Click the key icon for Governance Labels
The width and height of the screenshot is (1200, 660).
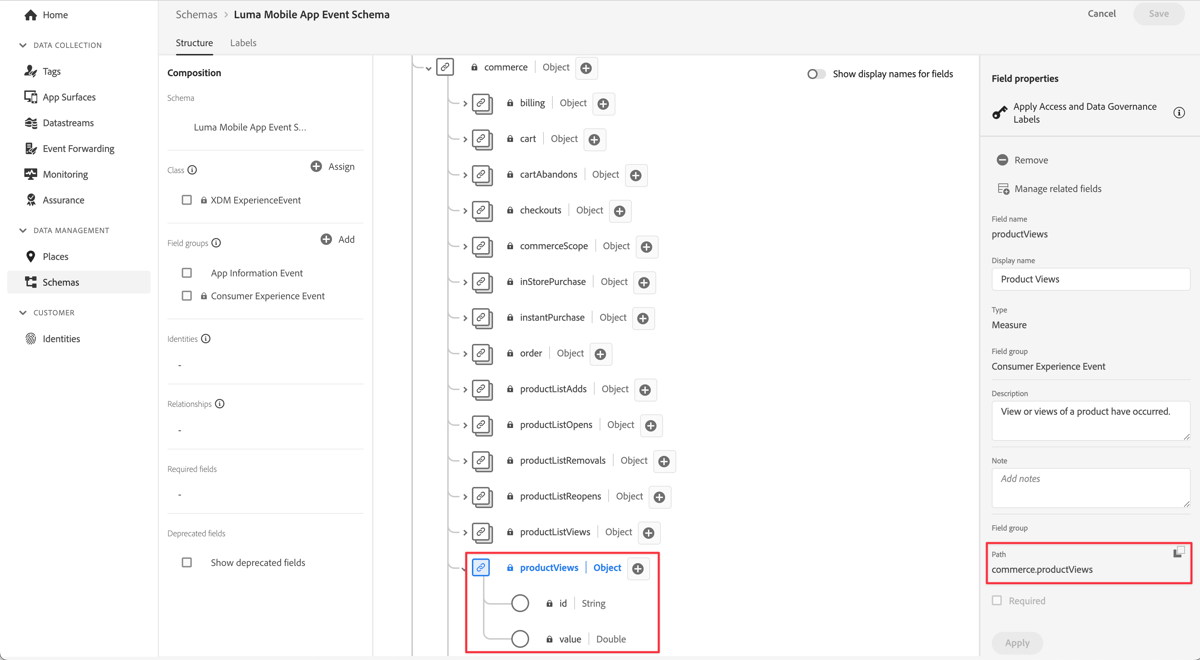tap(998, 112)
